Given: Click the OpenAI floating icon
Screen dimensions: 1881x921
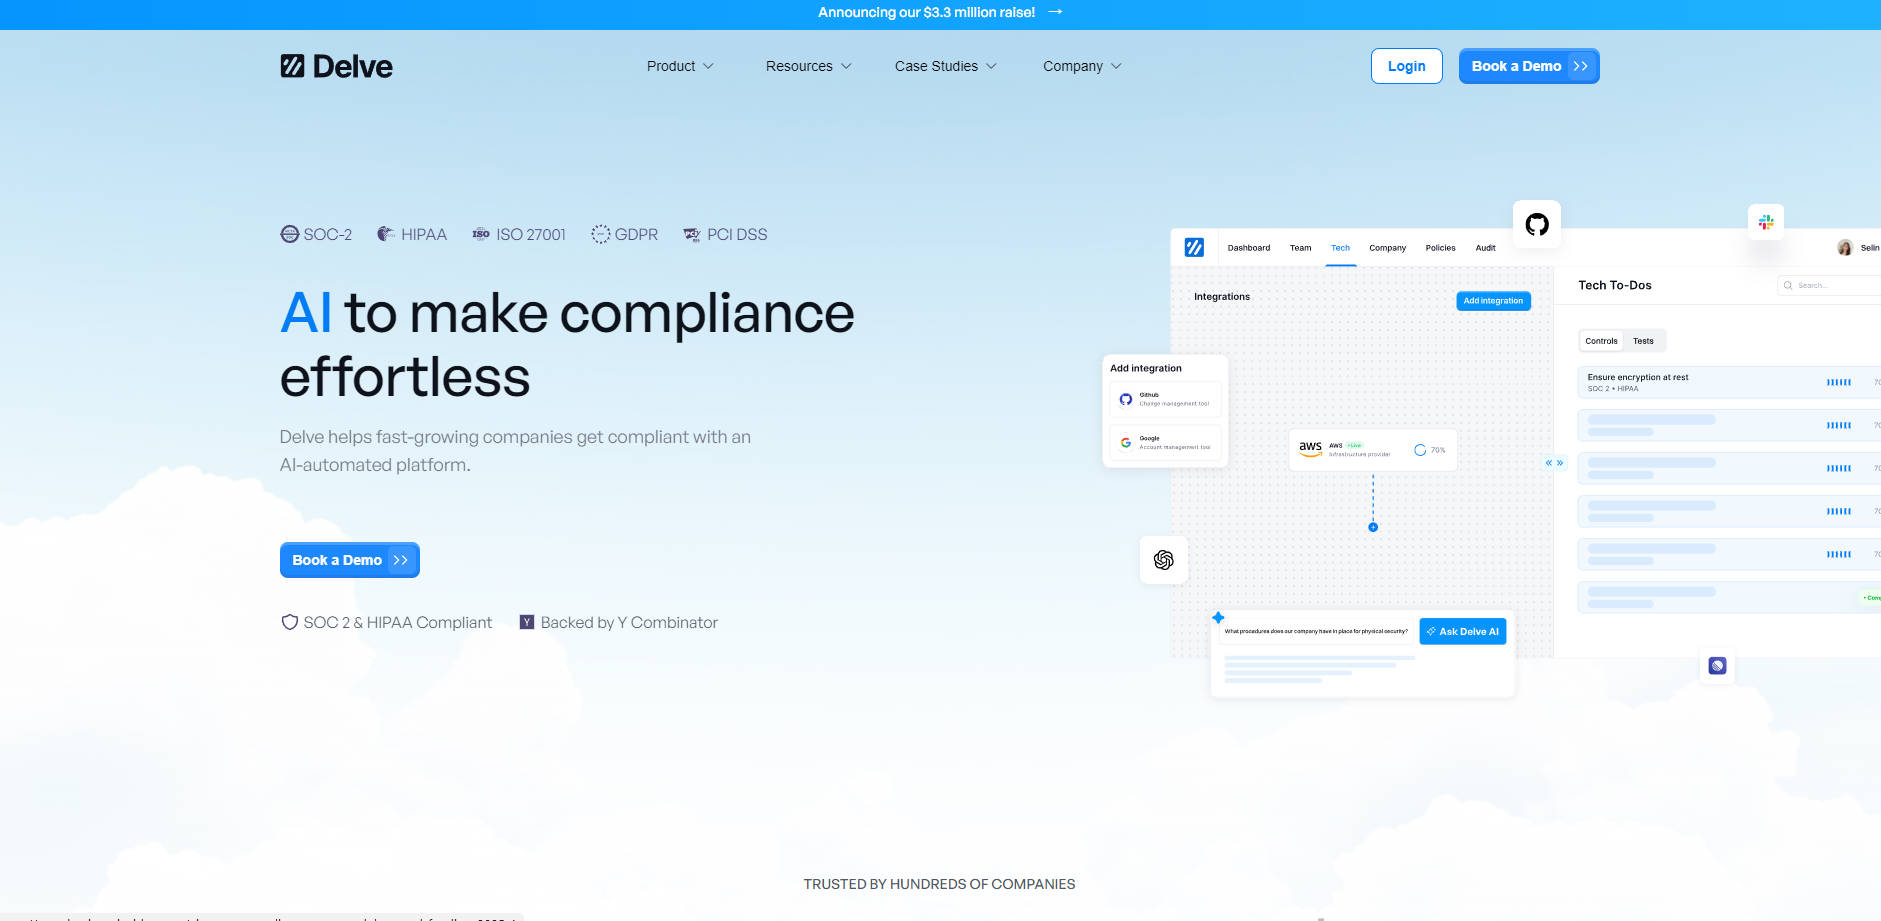Looking at the screenshot, I should click(x=1164, y=560).
